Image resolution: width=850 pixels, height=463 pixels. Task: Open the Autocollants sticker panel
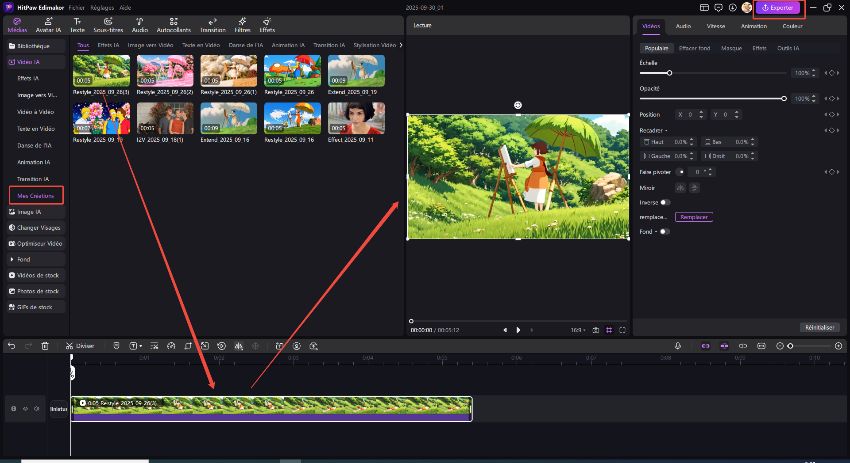tap(173, 25)
